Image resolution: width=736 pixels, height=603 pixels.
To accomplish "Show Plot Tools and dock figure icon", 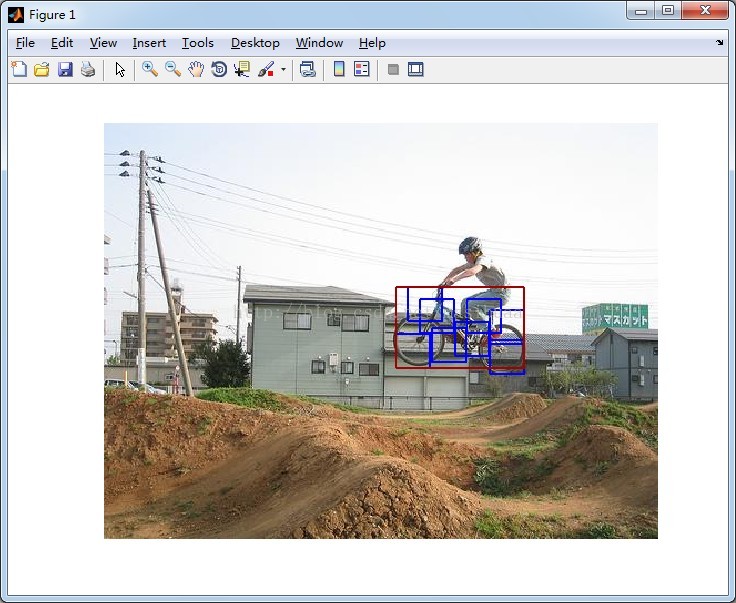I will point(415,69).
